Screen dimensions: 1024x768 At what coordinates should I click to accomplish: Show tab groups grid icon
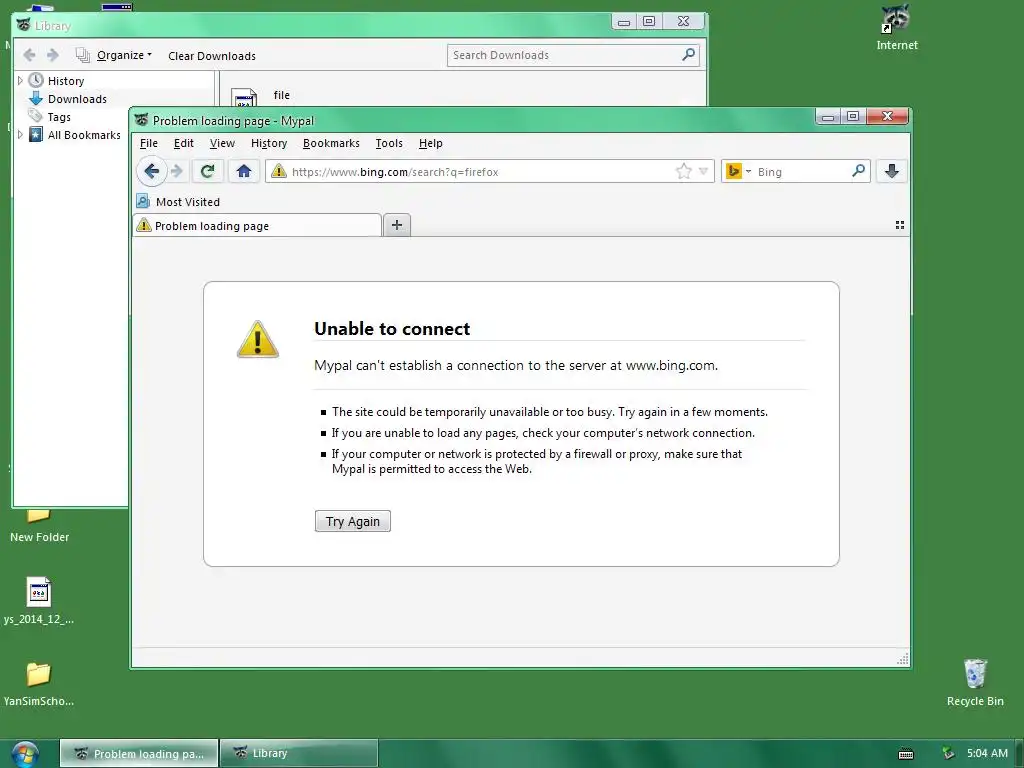[899, 225]
